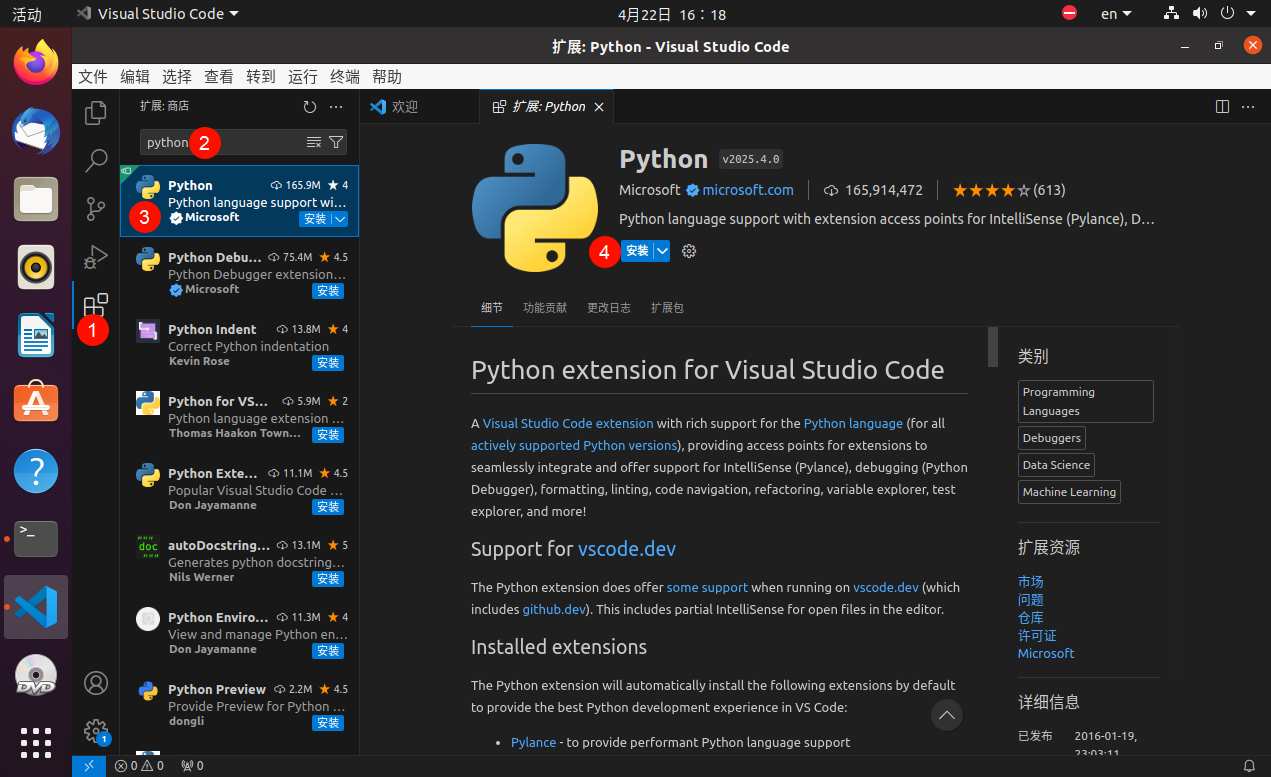The height and width of the screenshot is (777, 1271).
Task: Open the Search view in the activity bar
Action: tap(96, 160)
